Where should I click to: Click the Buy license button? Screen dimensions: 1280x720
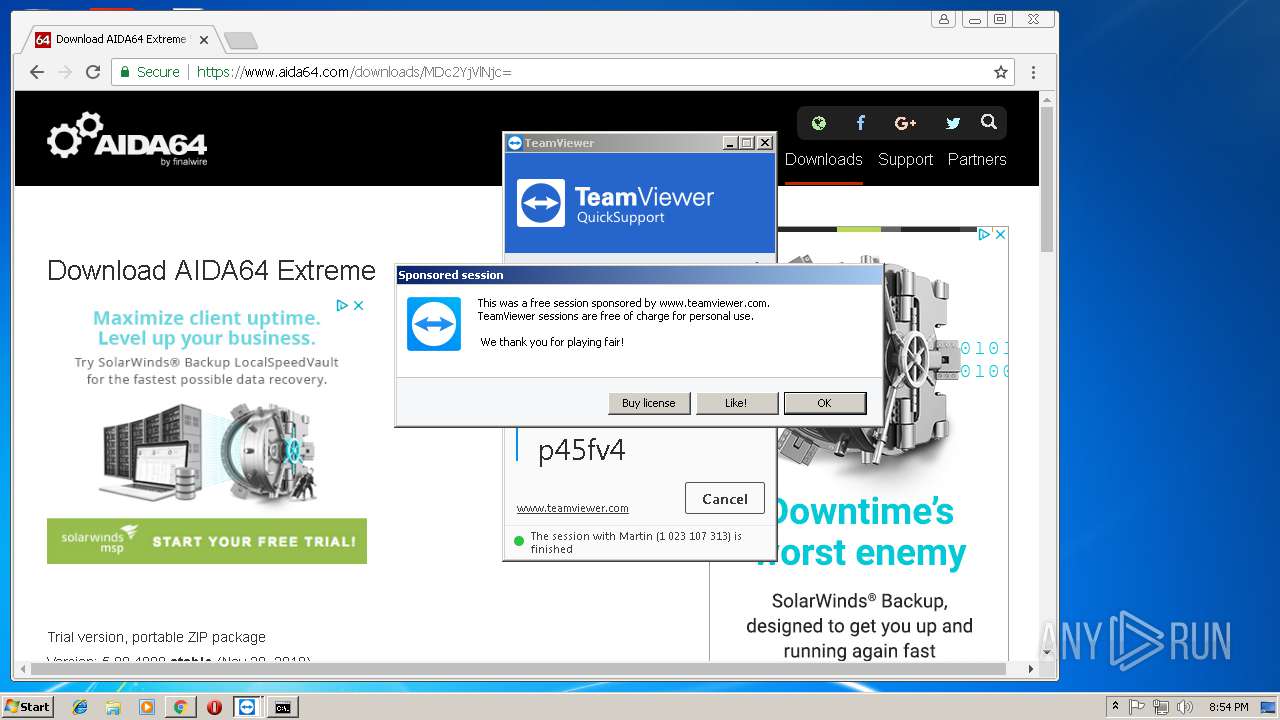[x=649, y=403]
